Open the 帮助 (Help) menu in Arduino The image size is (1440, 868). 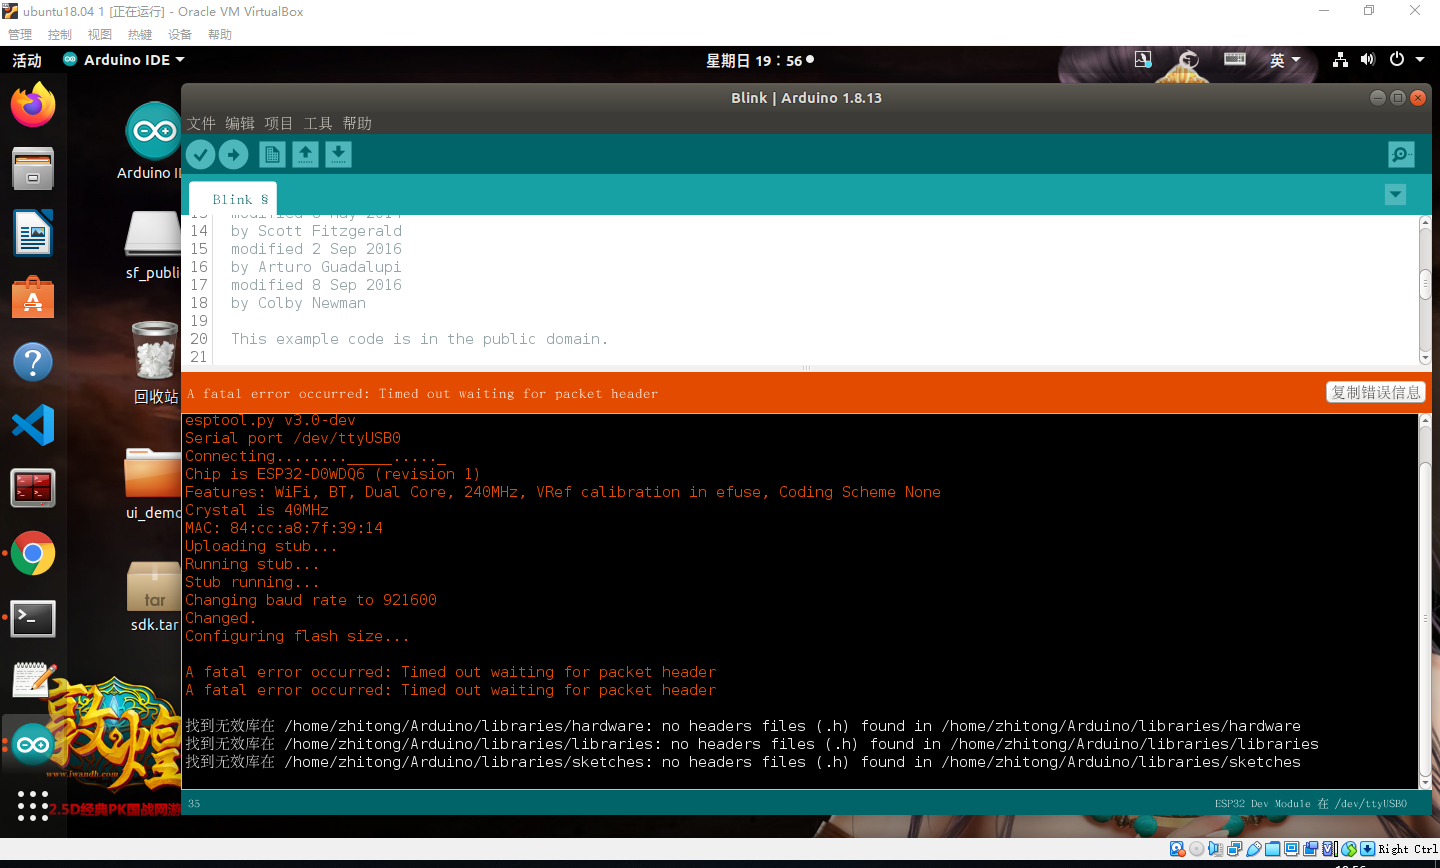[357, 123]
